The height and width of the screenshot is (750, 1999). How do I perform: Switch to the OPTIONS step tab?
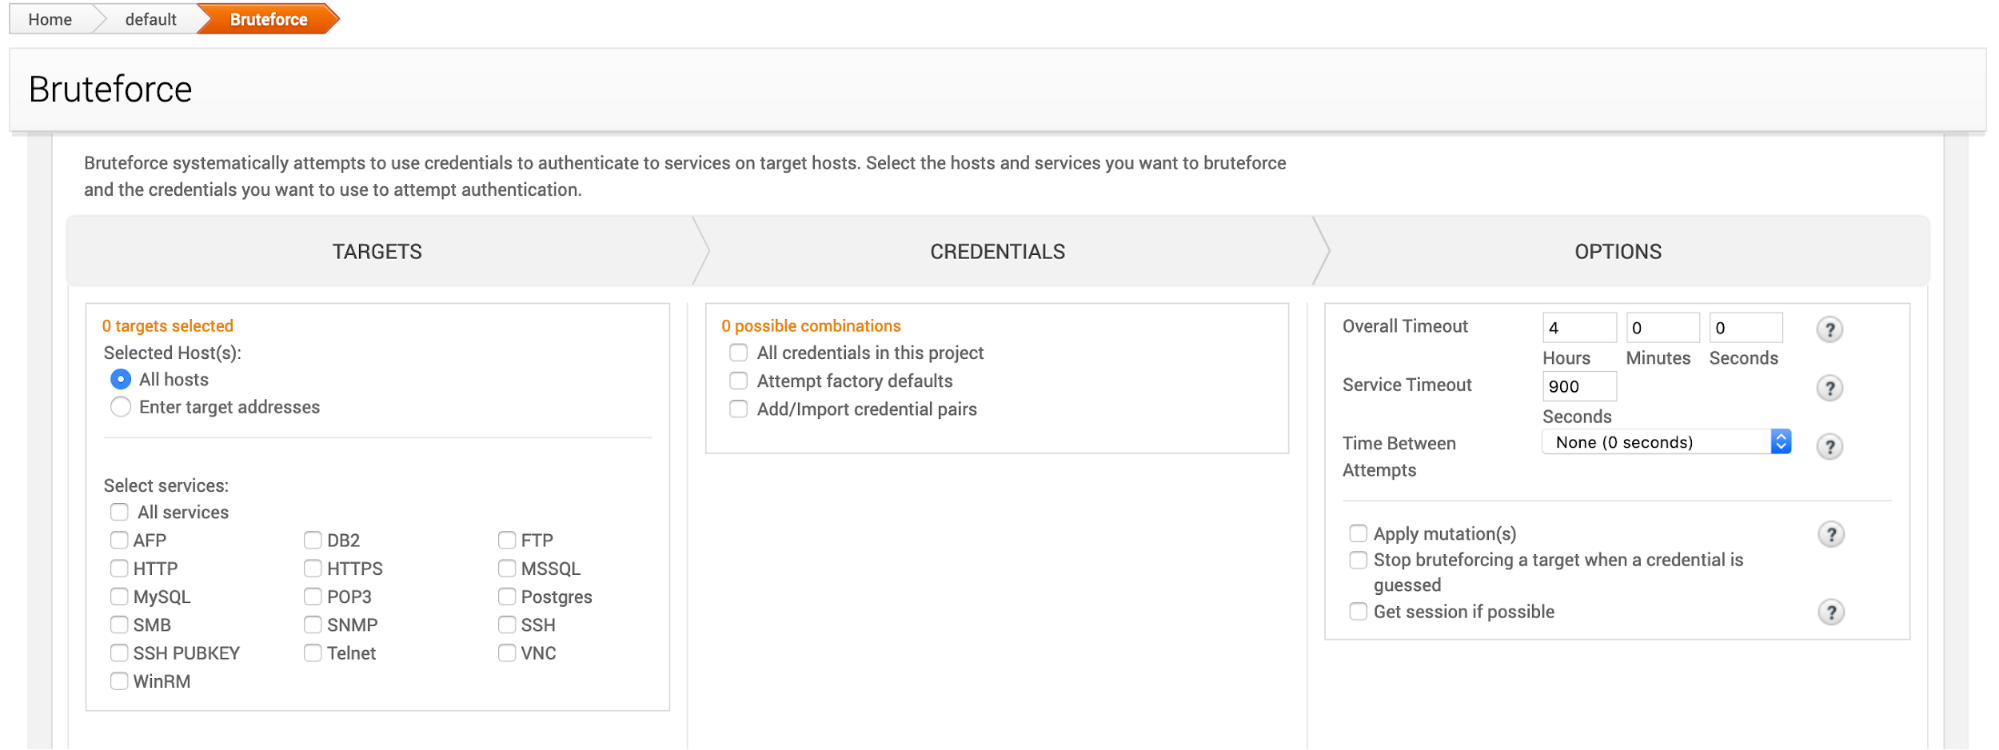(x=1617, y=252)
